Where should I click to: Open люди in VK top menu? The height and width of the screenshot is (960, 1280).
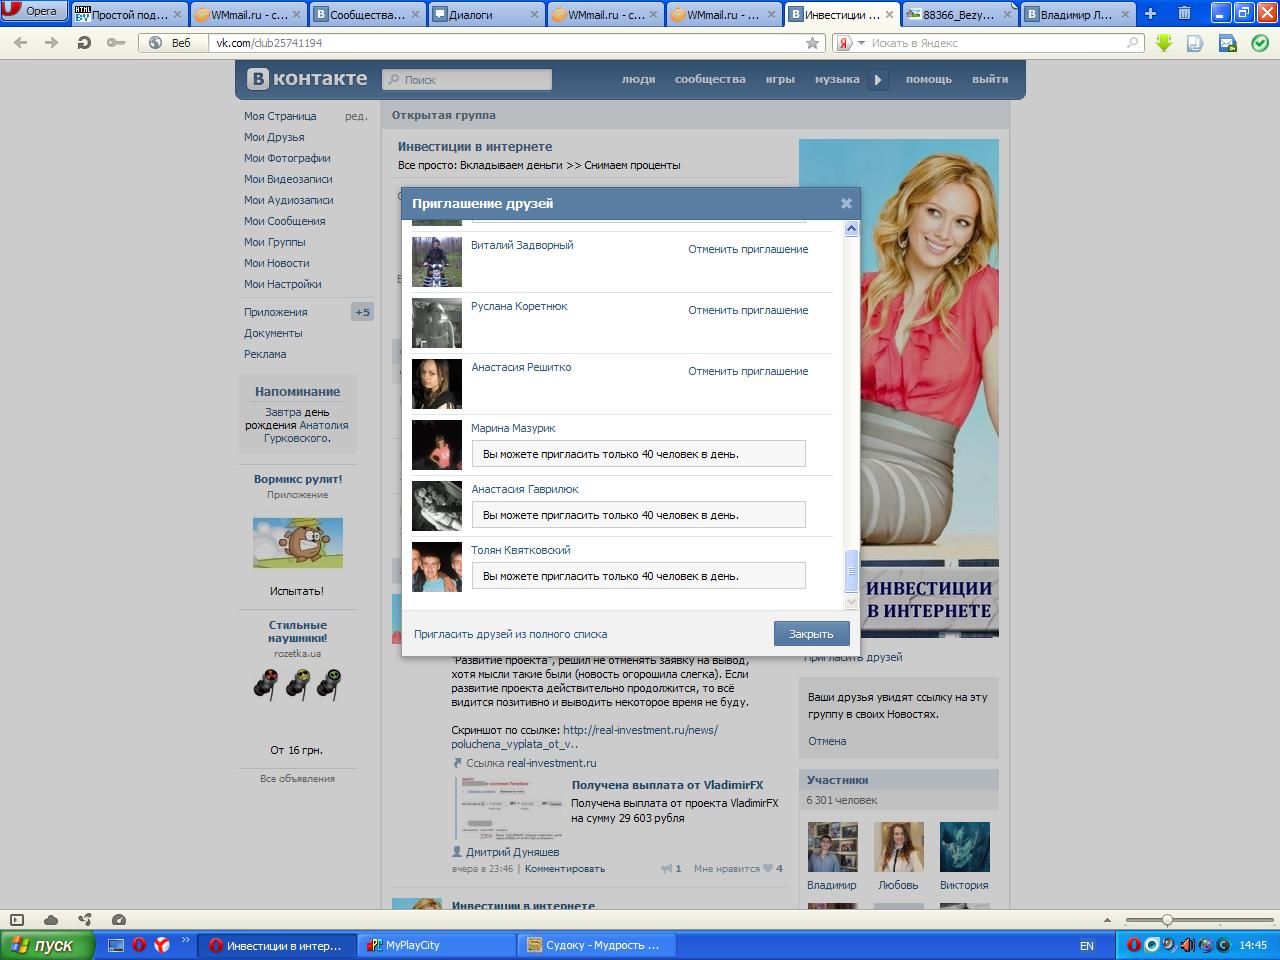(x=638, y=79)
